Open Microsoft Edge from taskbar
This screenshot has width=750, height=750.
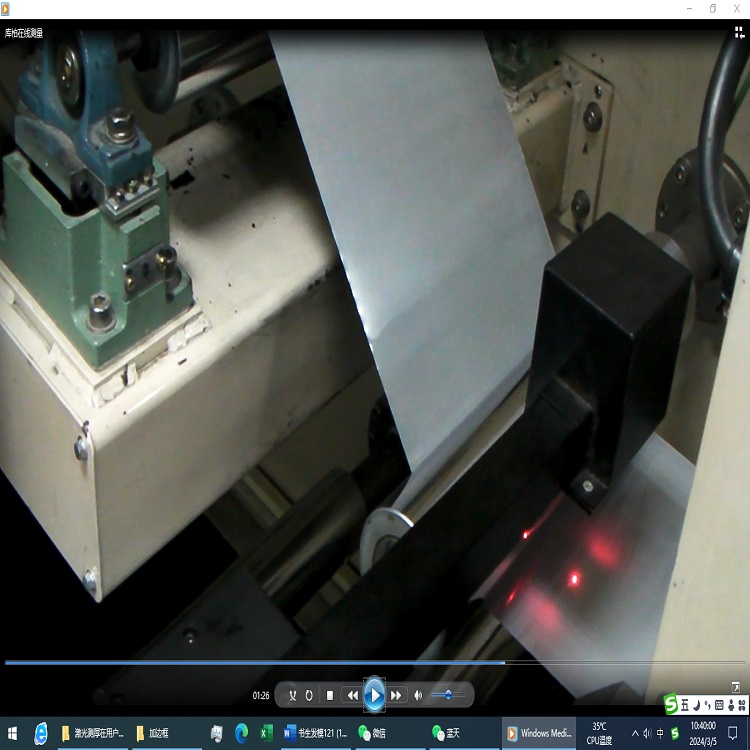click(242, 733)
